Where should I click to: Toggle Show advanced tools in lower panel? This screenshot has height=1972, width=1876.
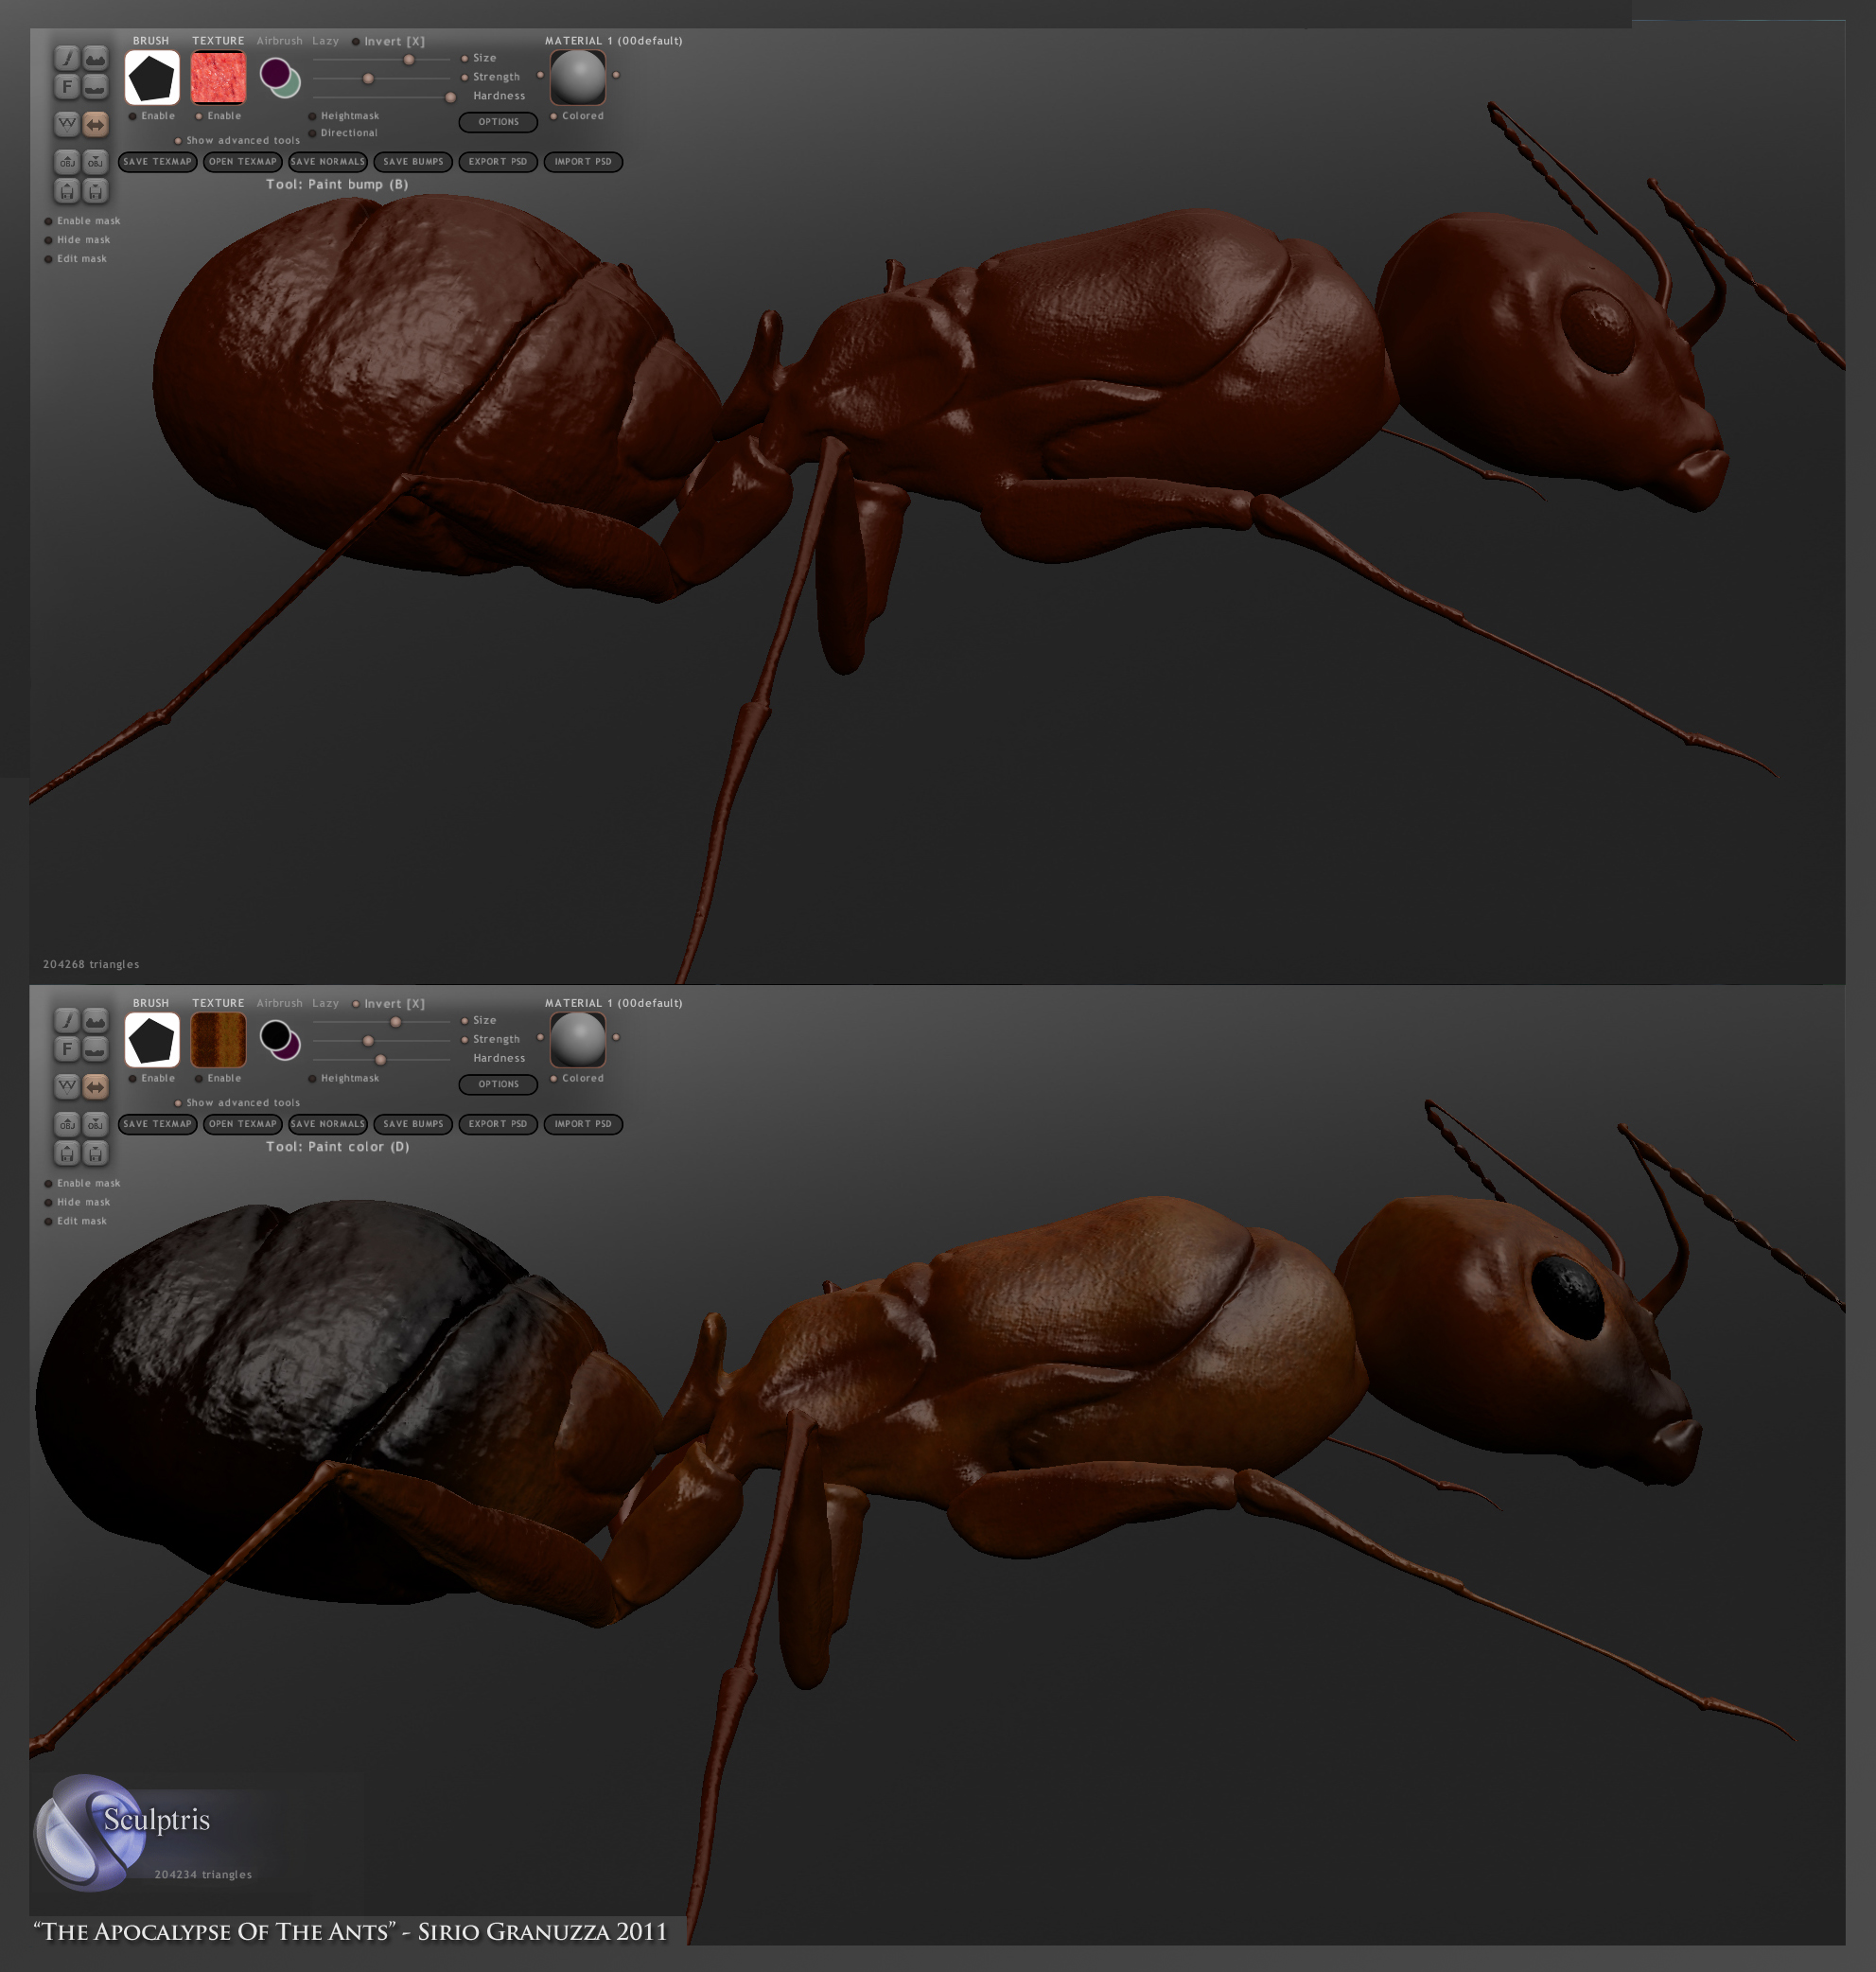[178, 1103]
